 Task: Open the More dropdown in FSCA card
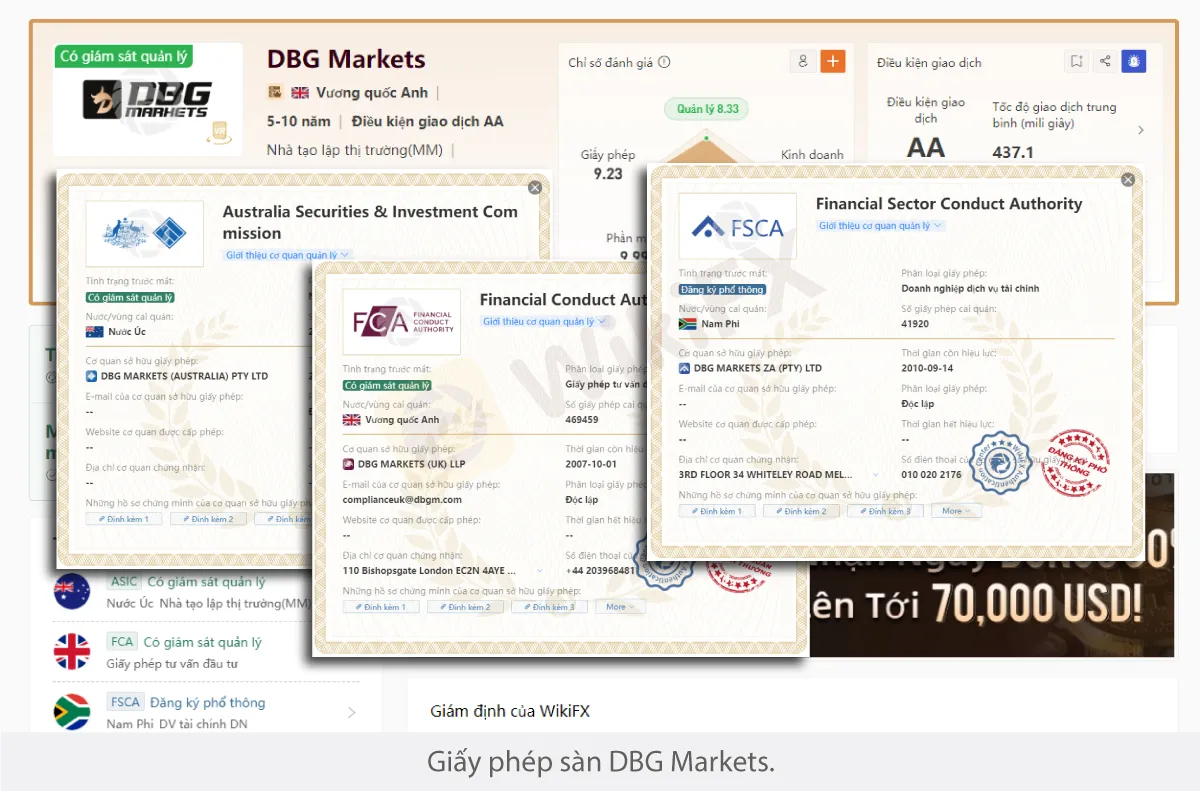[x=957, y=511]
